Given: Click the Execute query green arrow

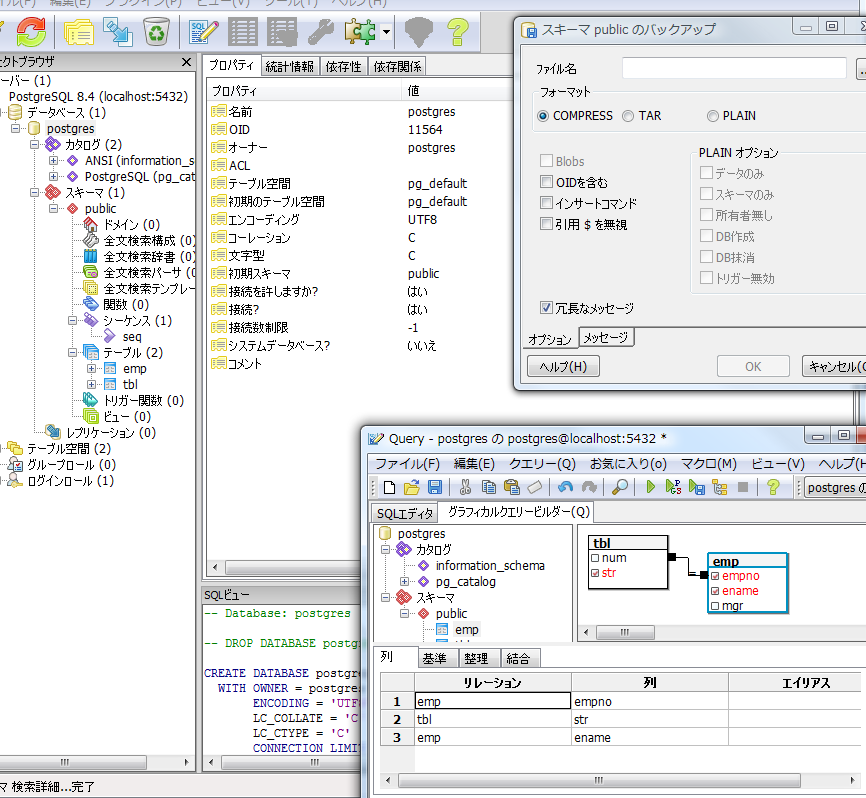Looking at the screenshot, I should click(x=651, y=487).
